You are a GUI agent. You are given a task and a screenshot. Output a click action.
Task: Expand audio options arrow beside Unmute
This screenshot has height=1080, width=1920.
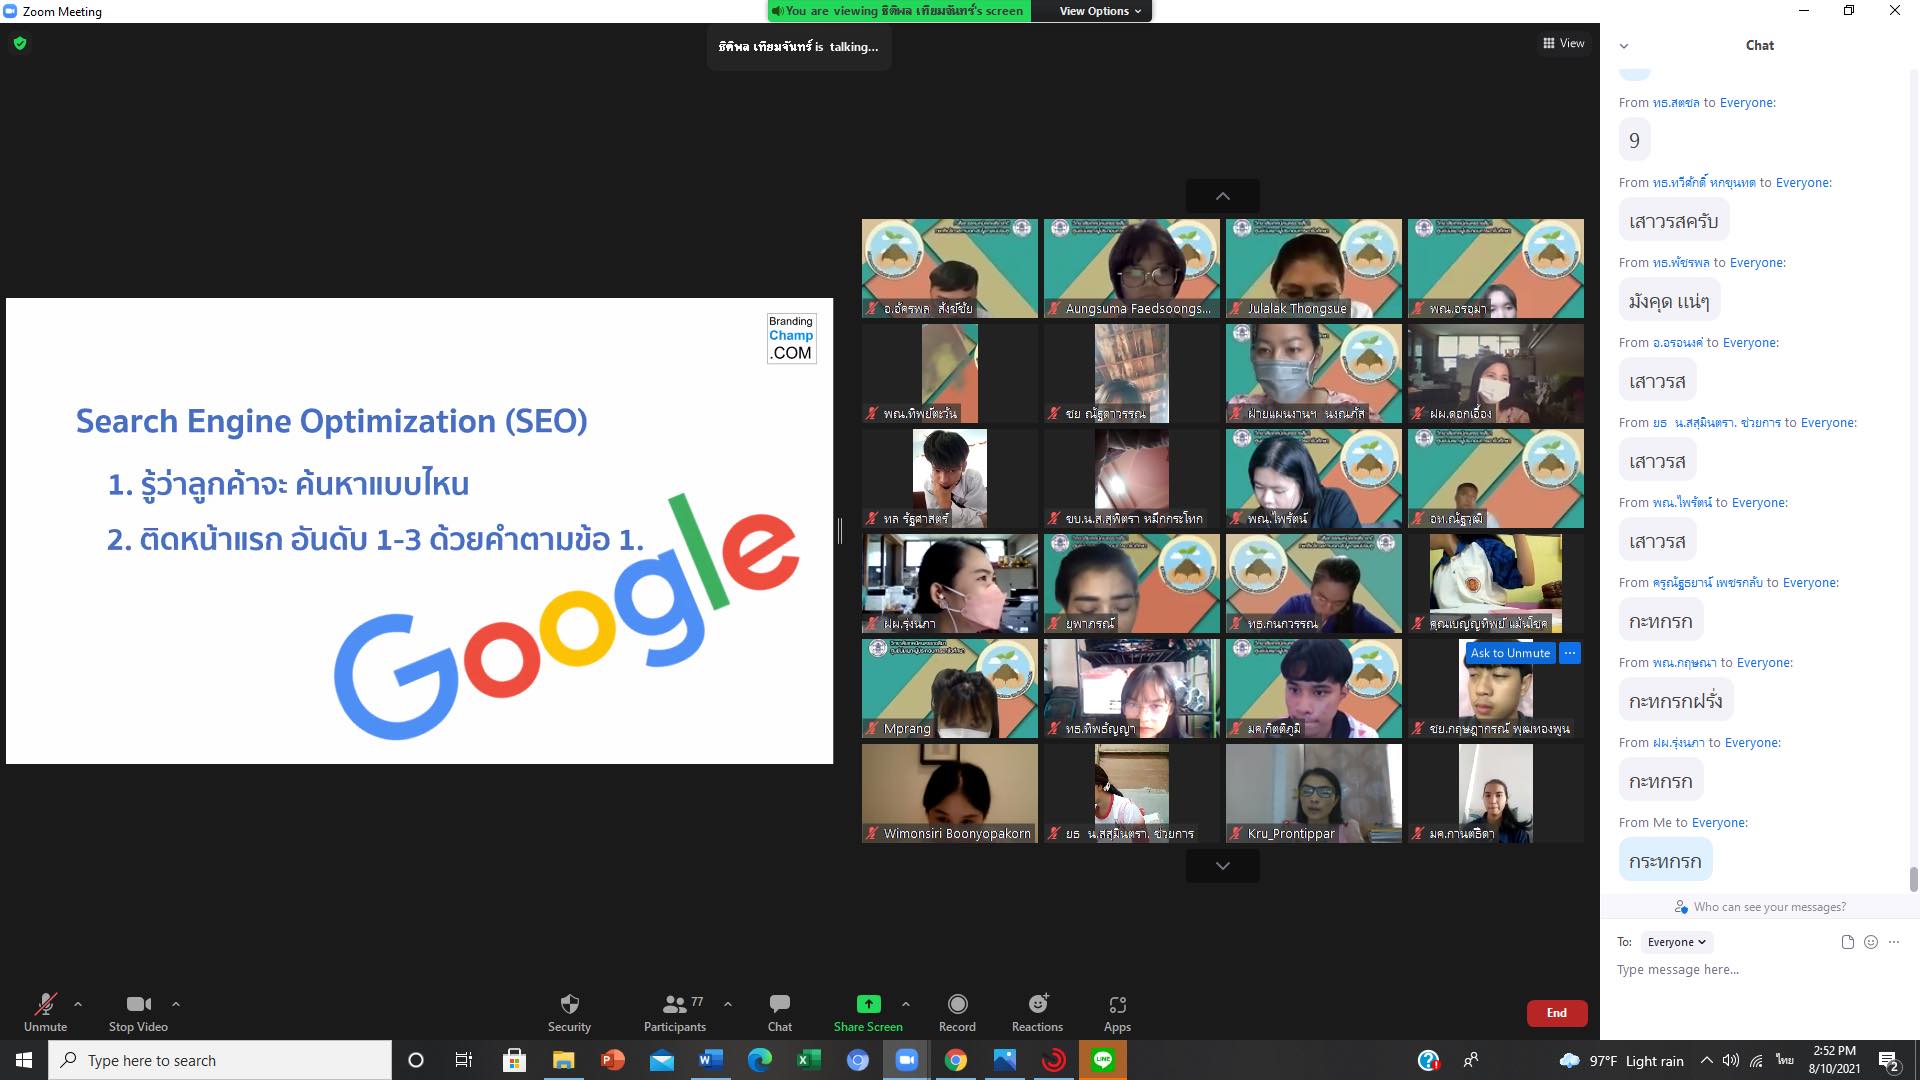pos(78,1004)
